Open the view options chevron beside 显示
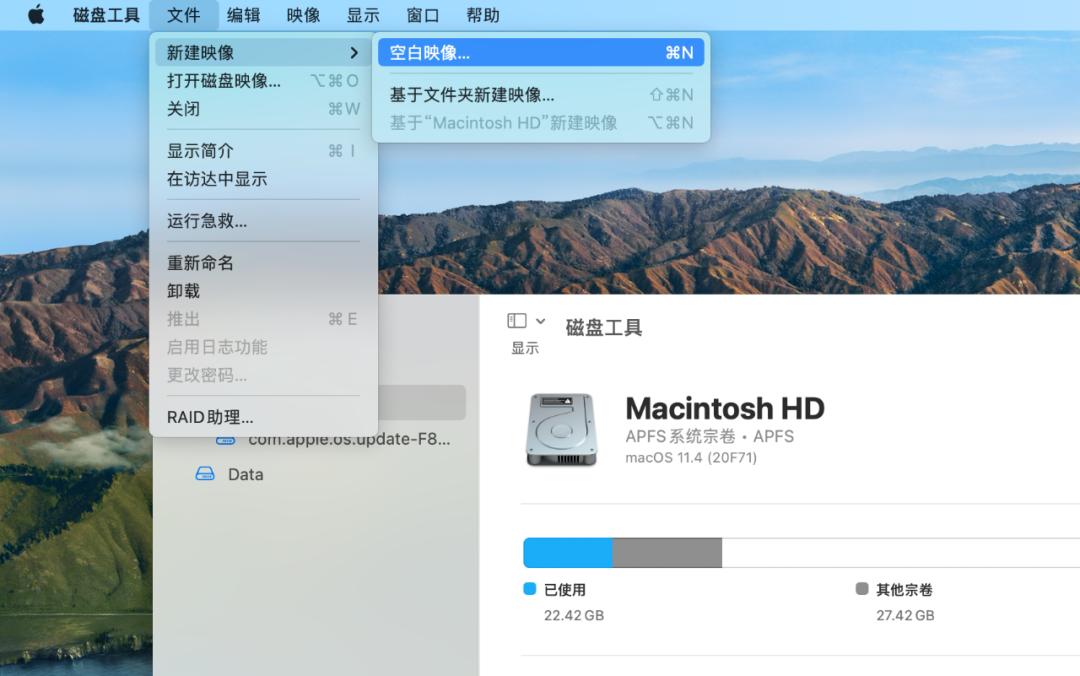The width and height of the screenshot is (1080, 676). point(540,320)
